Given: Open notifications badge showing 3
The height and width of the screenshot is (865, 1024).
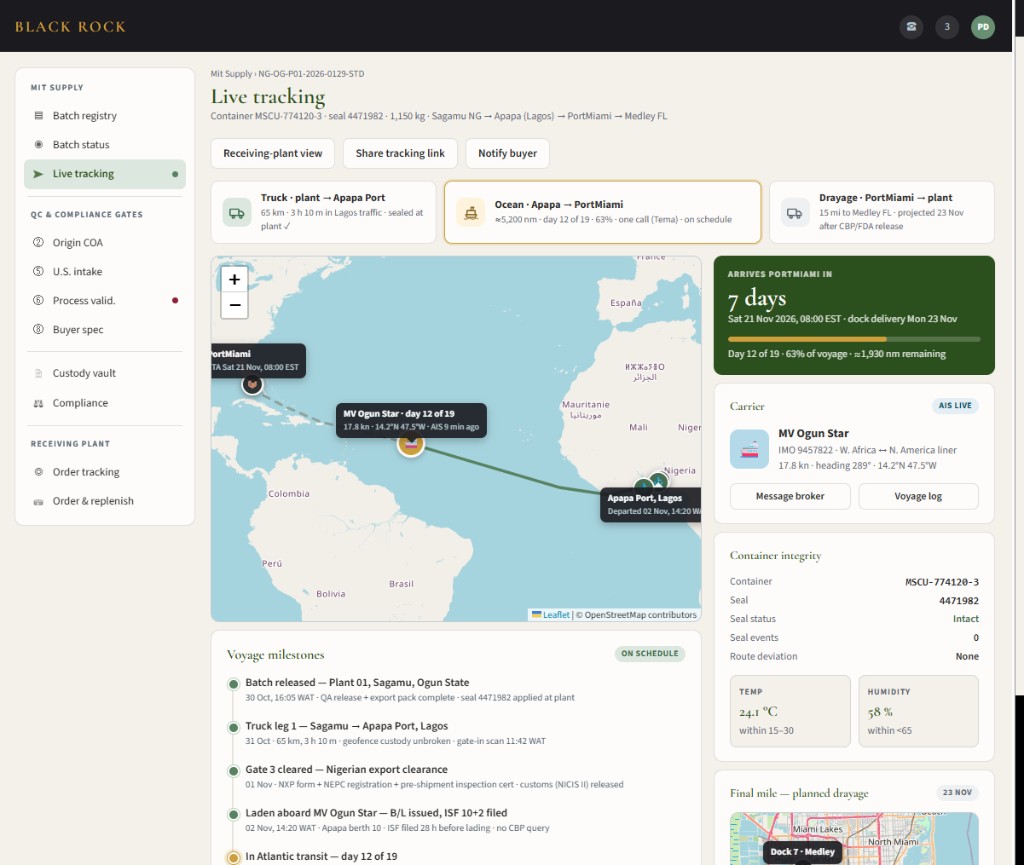Looking at the screenshot, I should (x=947, y=27).
